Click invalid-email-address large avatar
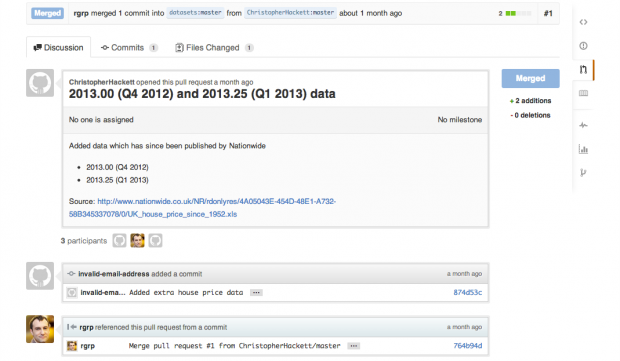The height and width of the screenshot is (361, 620). 40,276
